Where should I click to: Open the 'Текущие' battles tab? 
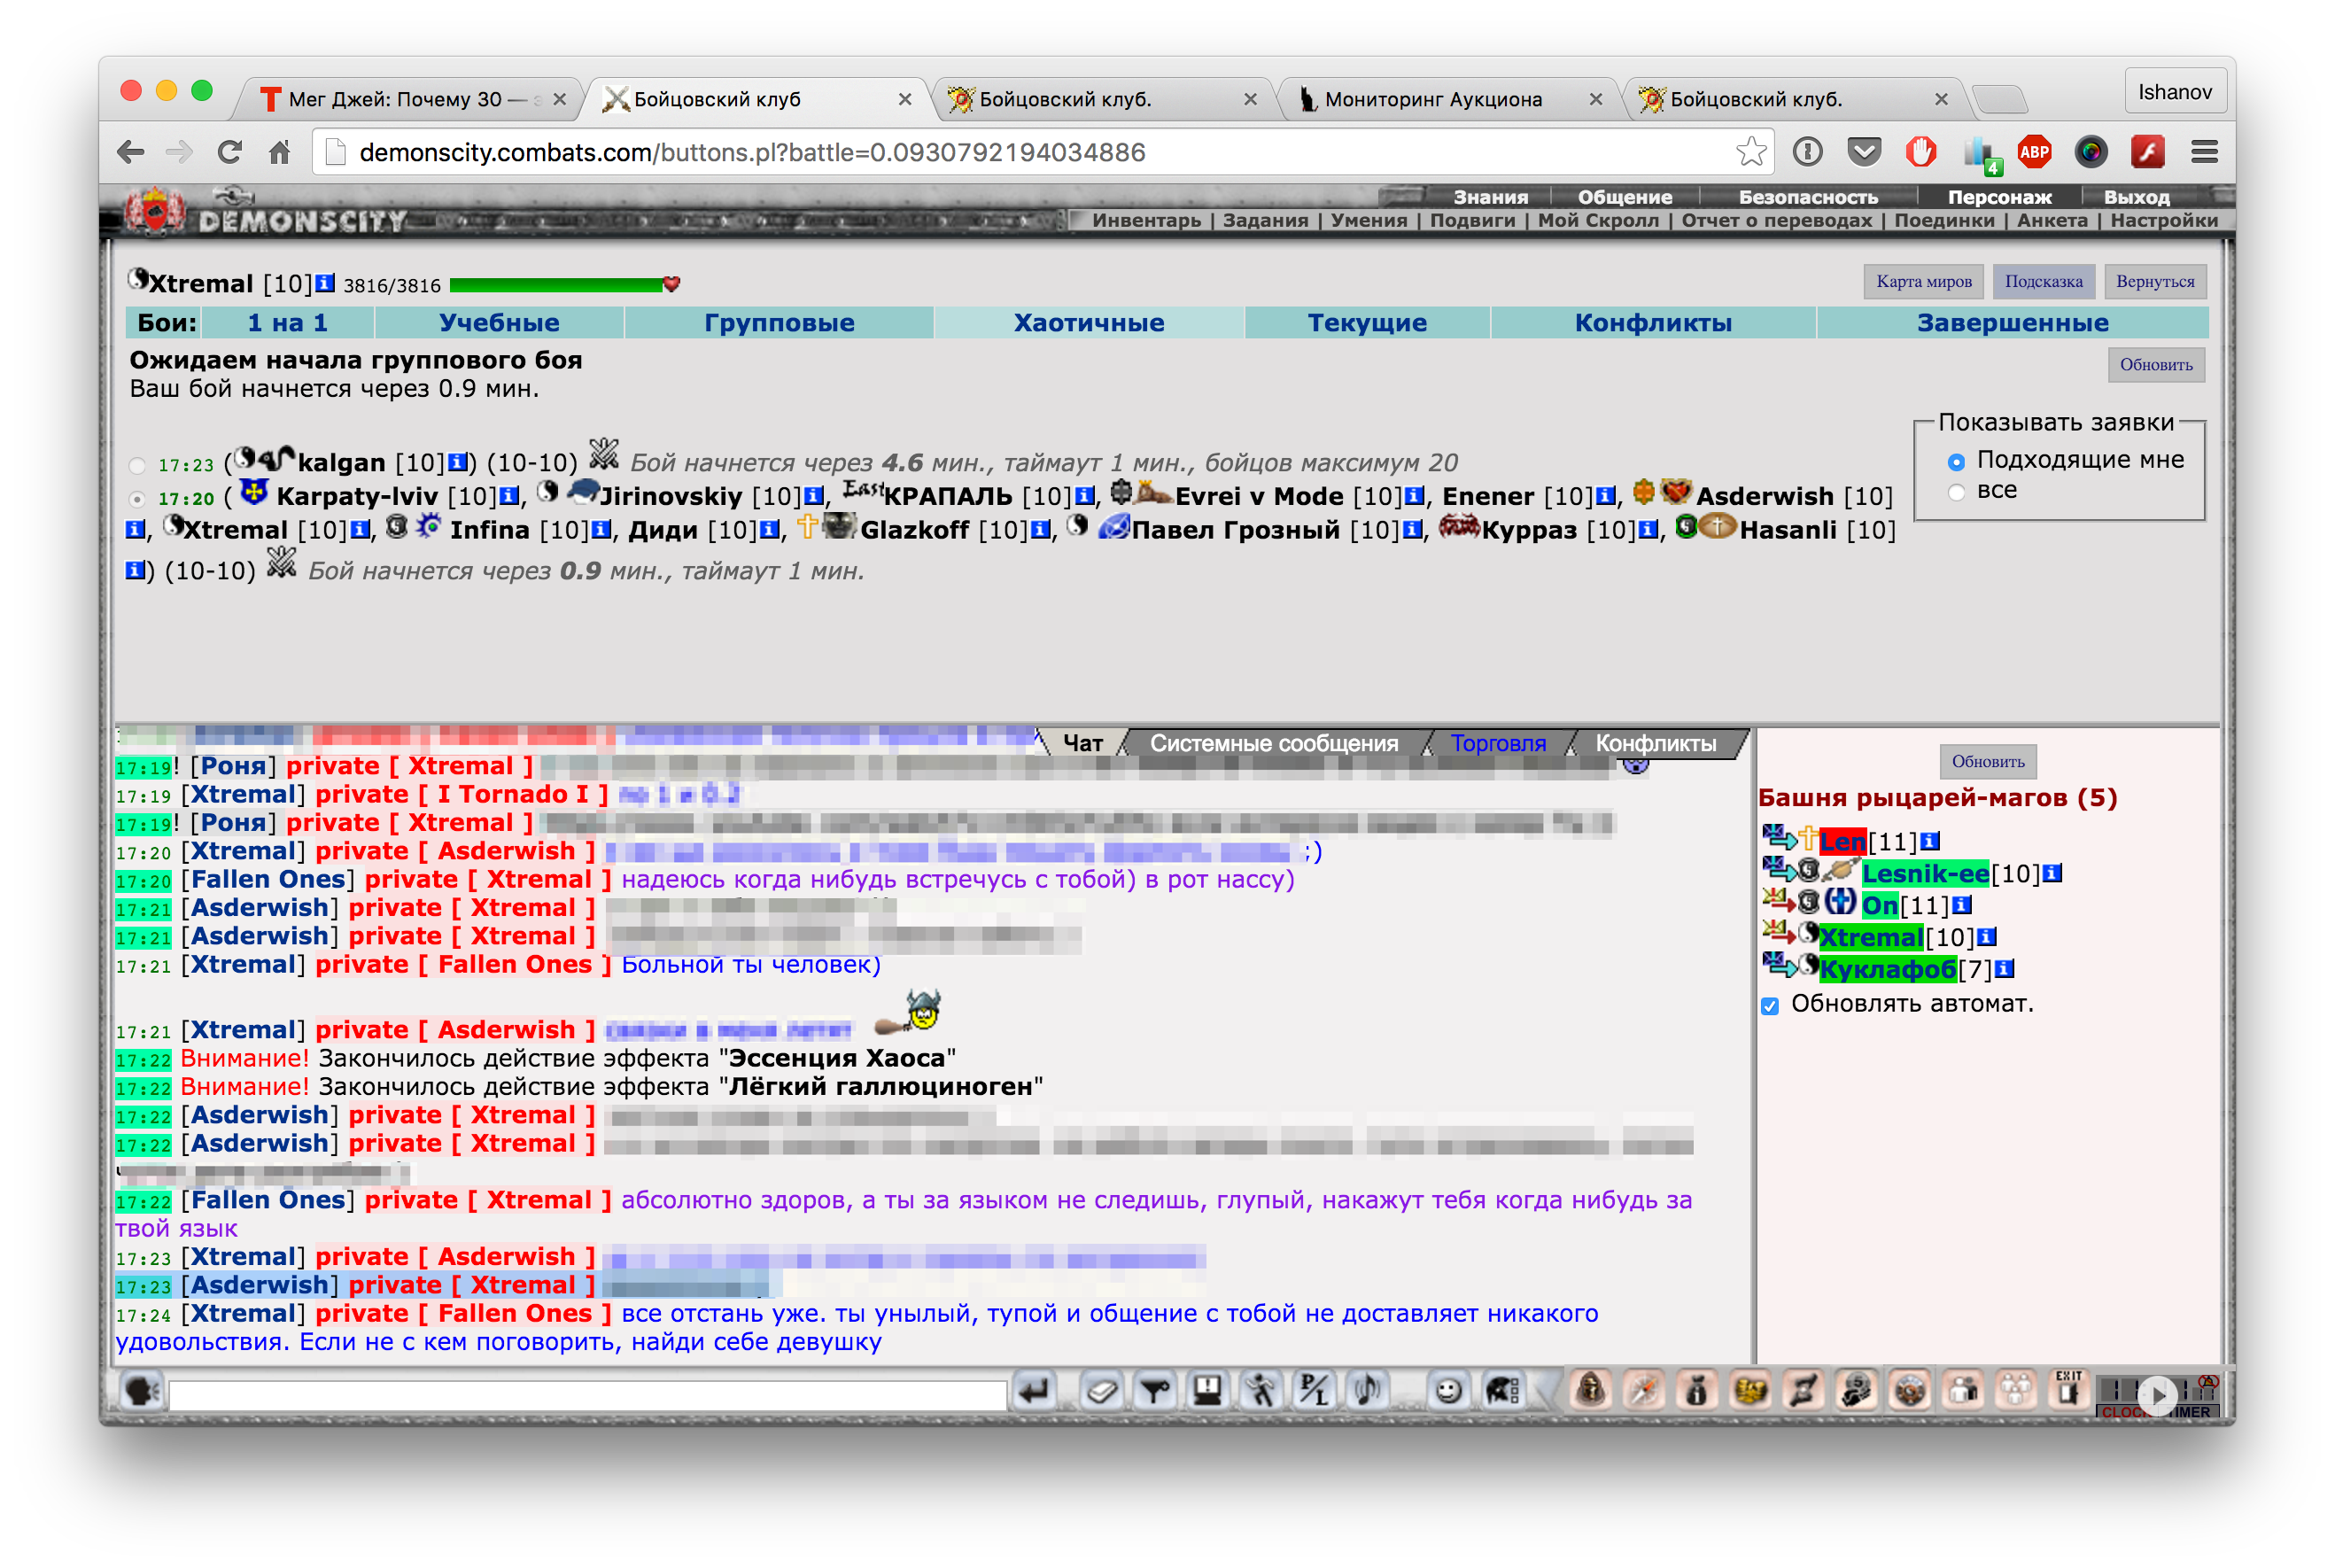pos(1367,323)
